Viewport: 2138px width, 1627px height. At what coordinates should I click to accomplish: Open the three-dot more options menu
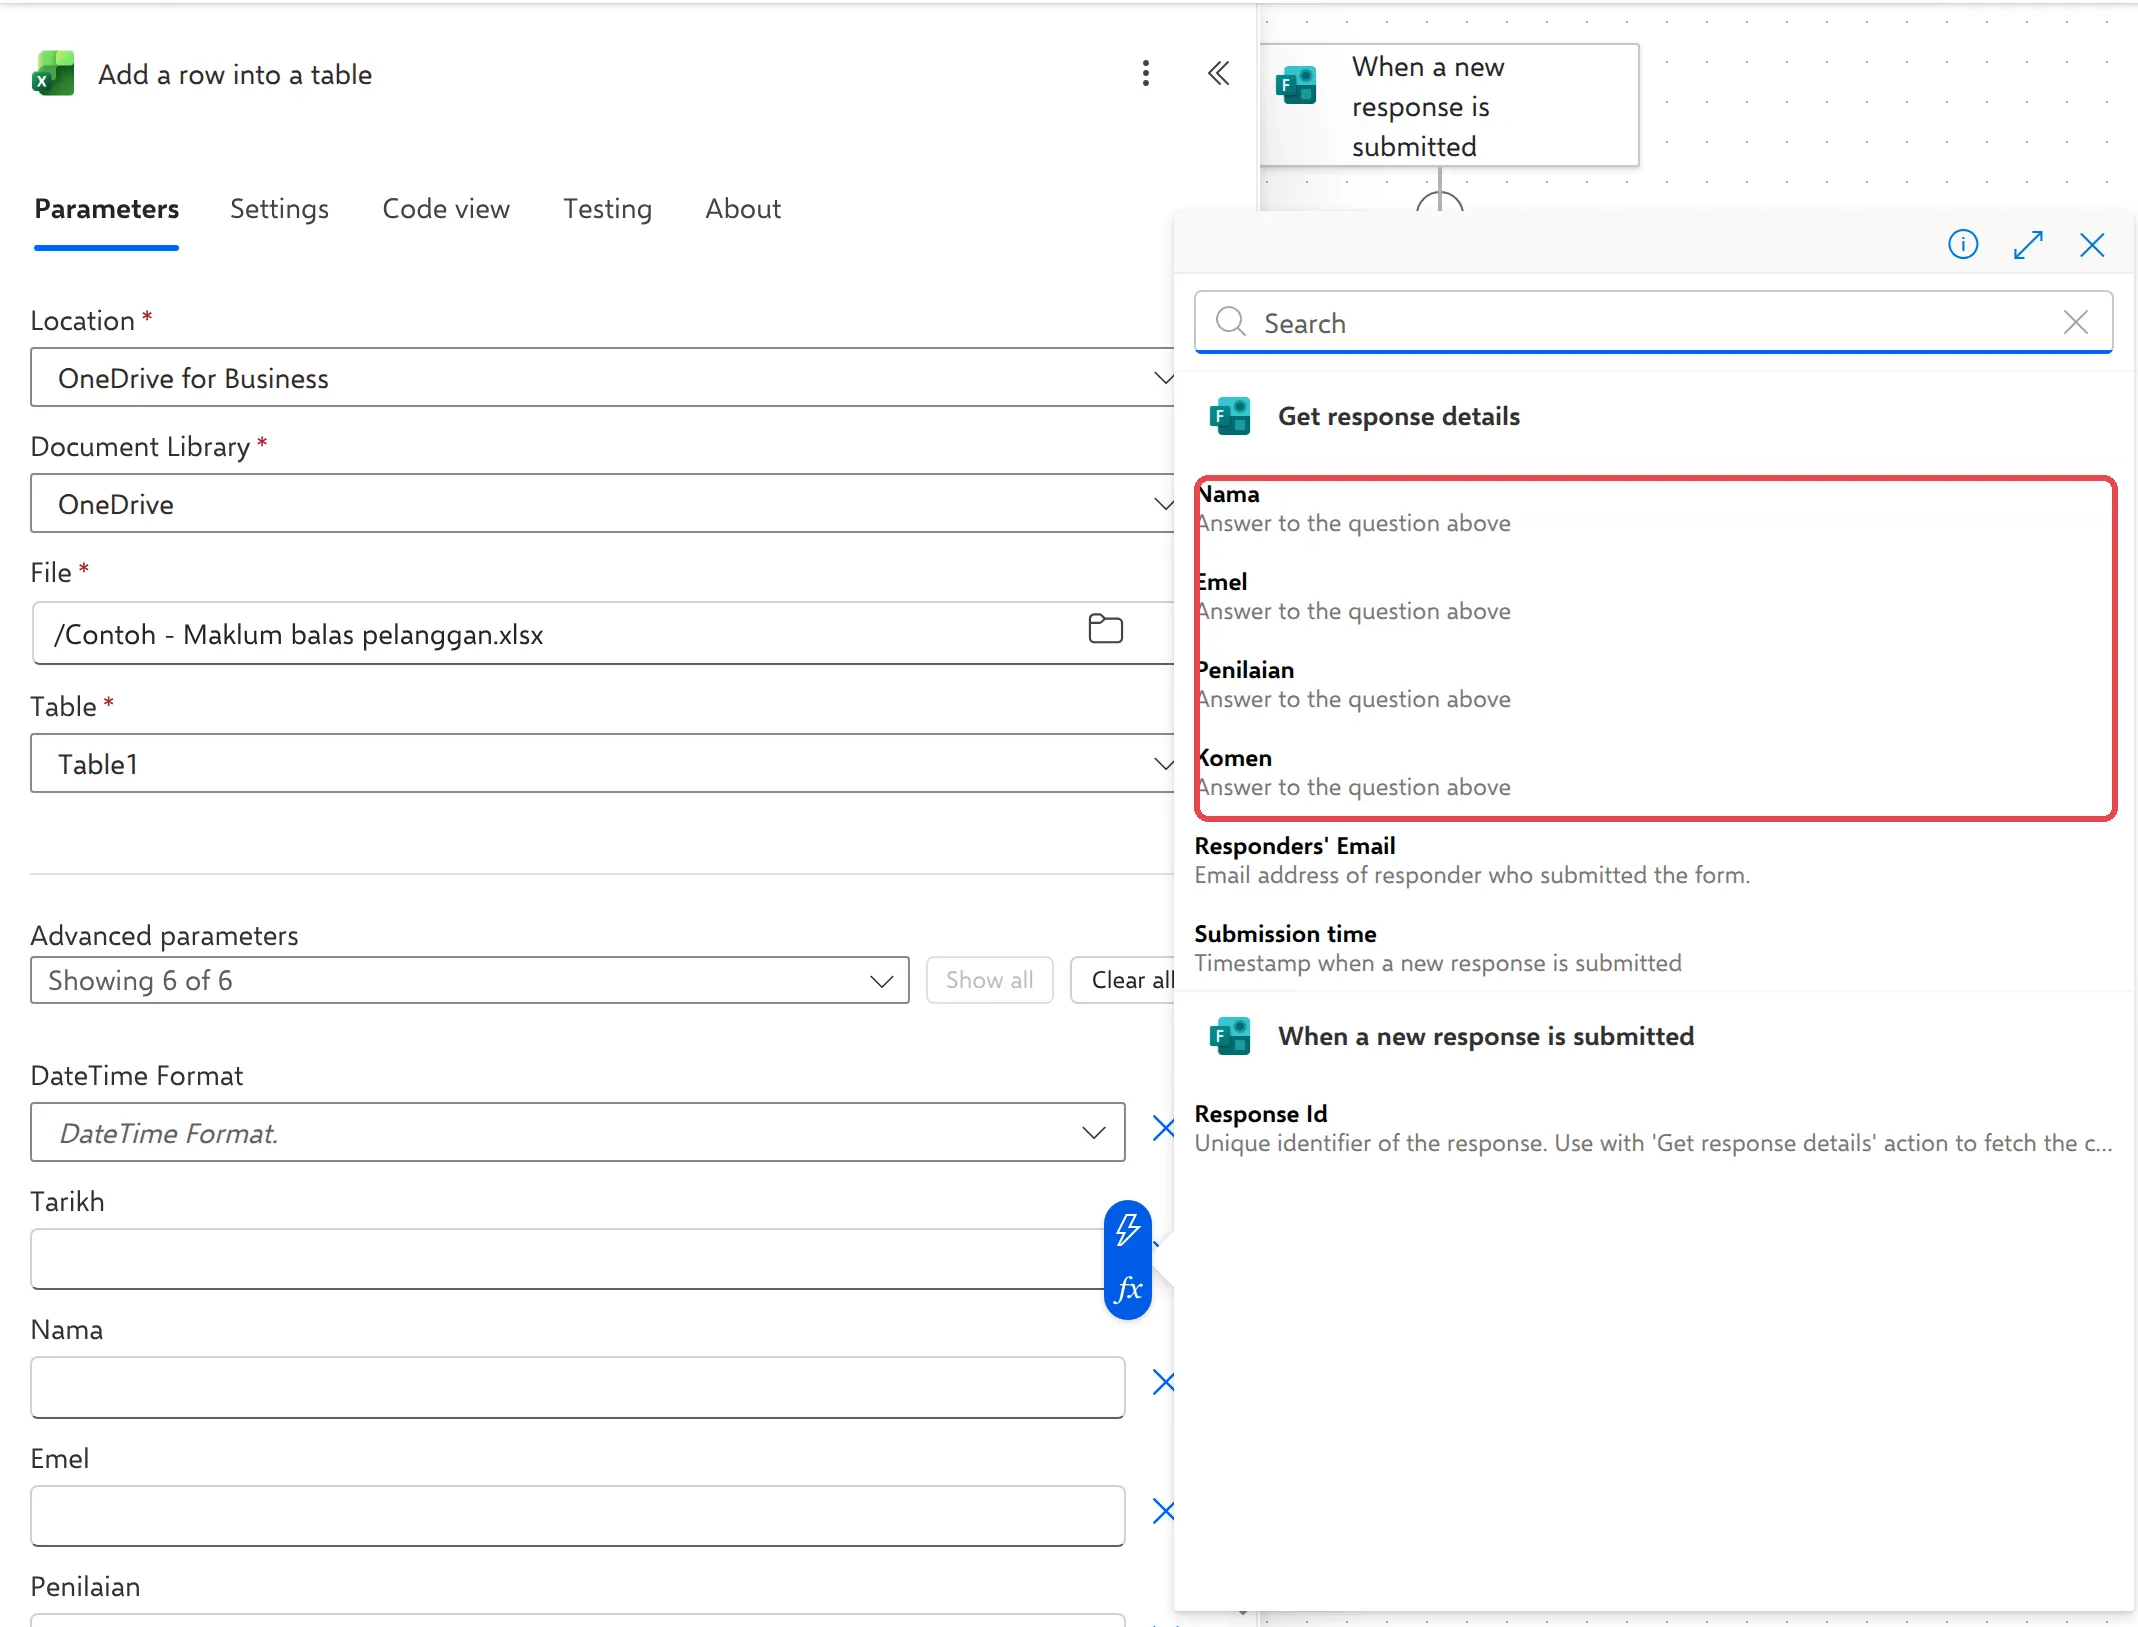[1146, 73]
